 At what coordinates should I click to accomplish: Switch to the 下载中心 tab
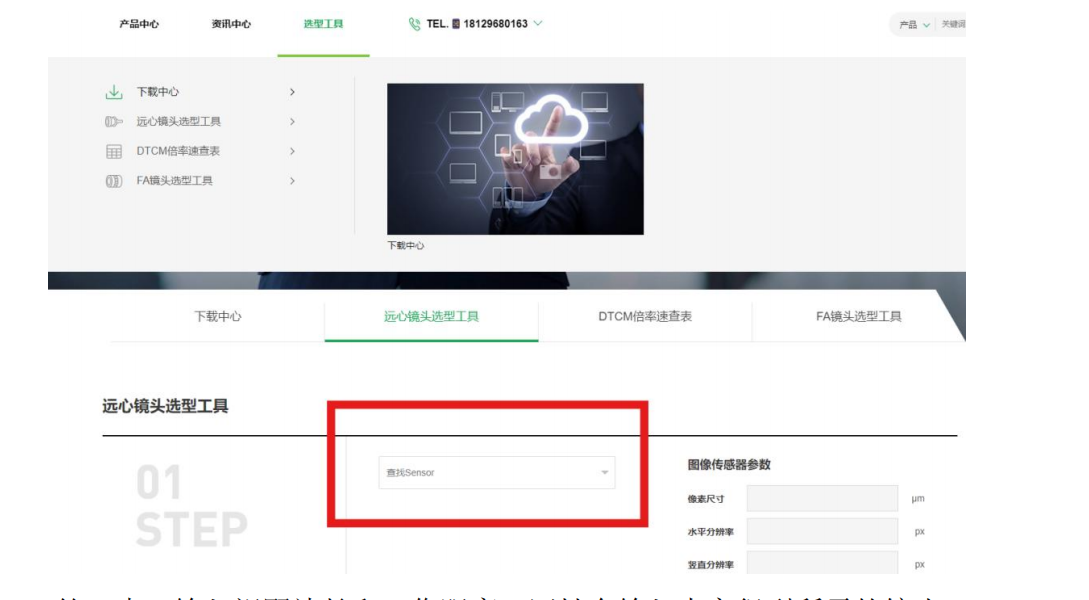tap(217, 317)
